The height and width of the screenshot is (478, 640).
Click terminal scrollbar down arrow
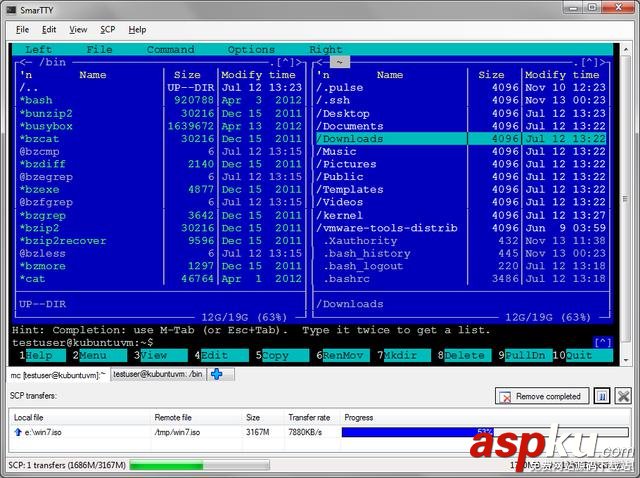click(x=626, y=360)
